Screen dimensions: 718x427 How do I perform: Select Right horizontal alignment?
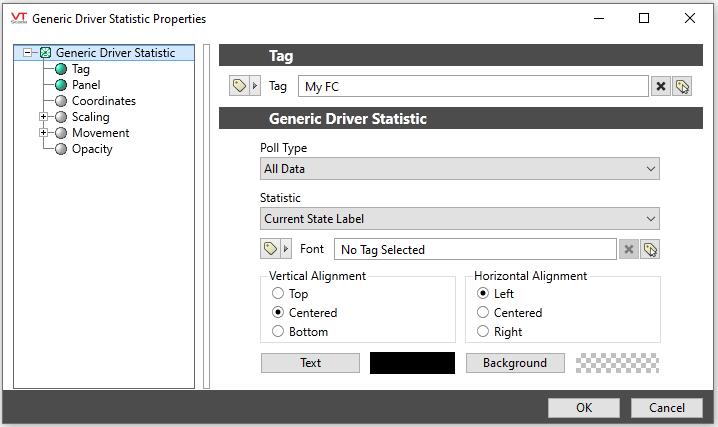point(483,331)
